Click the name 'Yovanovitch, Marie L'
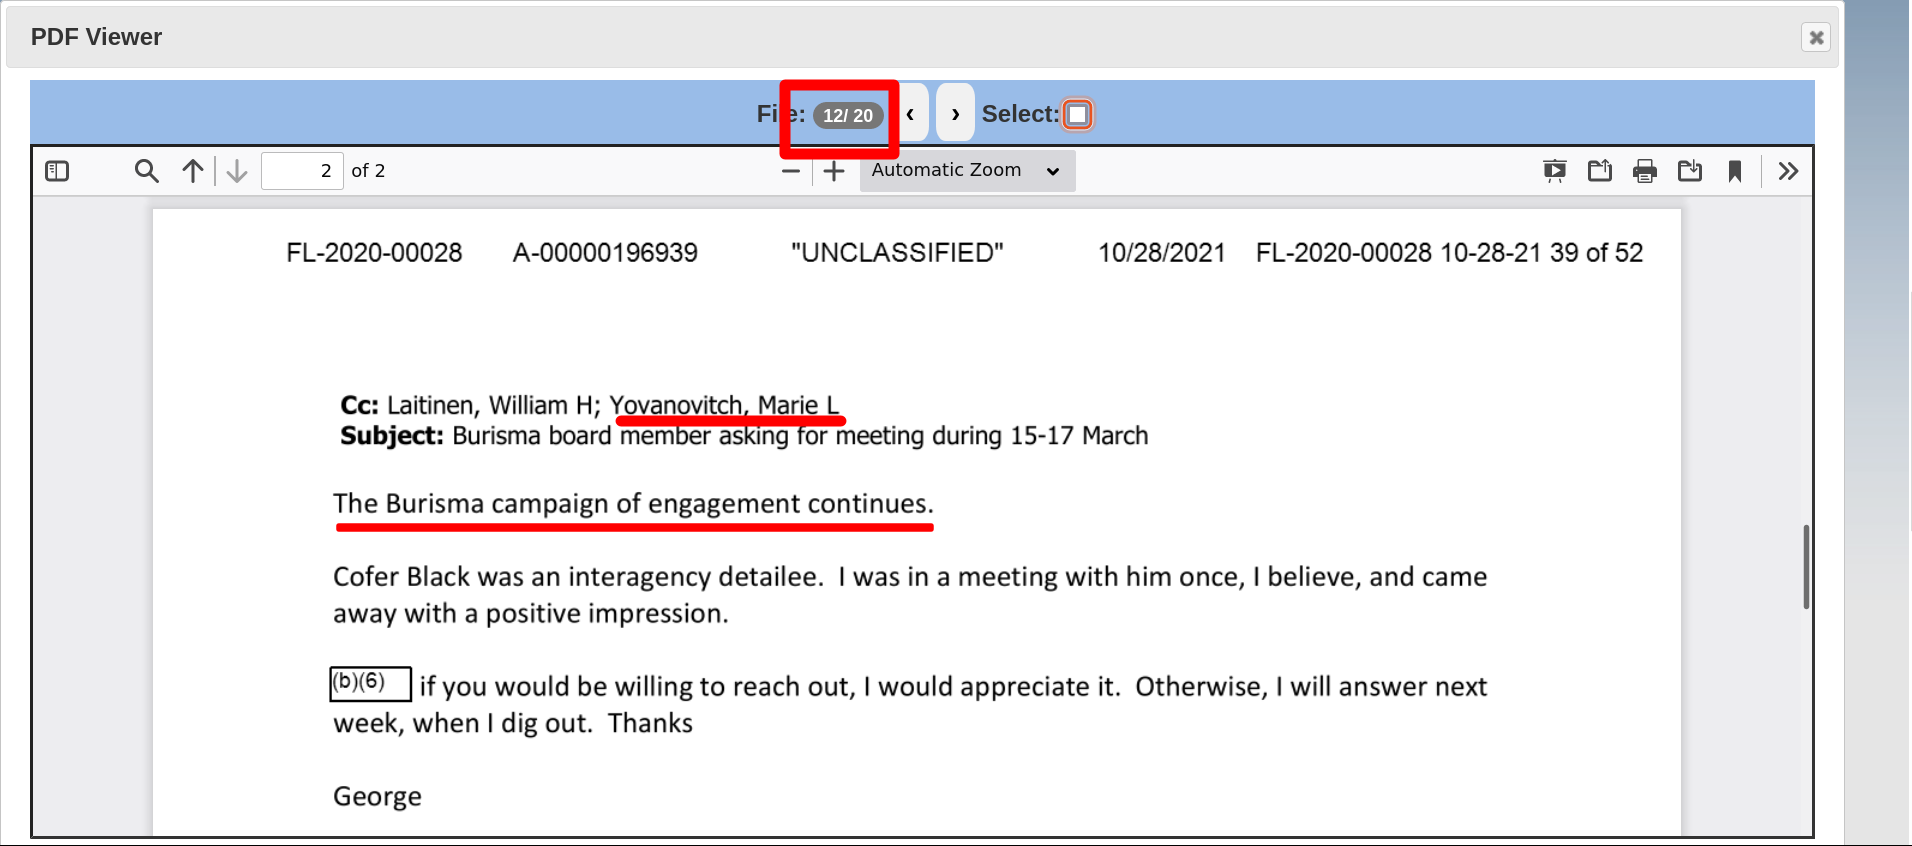 pos(724,405)
